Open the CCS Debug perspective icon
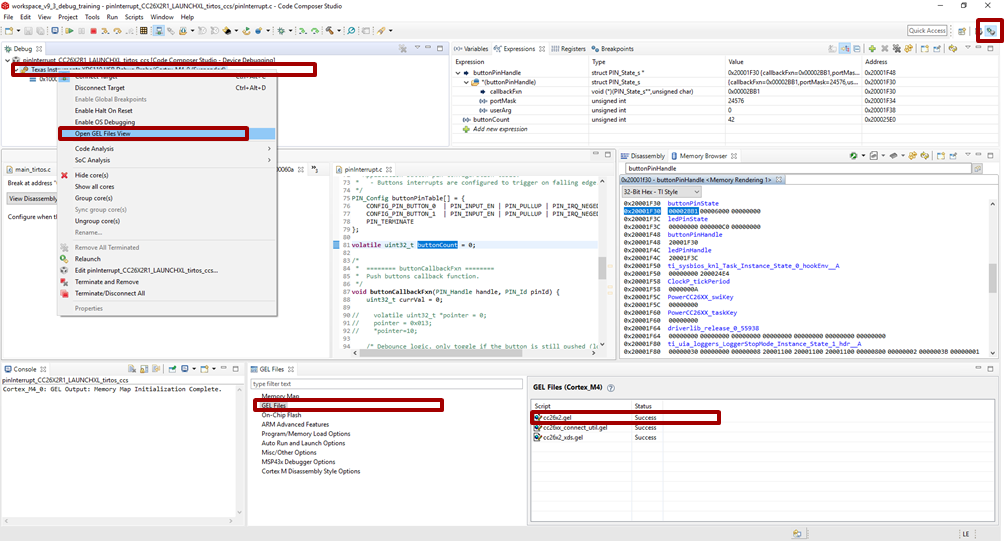Screen dimensions: 1005x541 [990, 31]
